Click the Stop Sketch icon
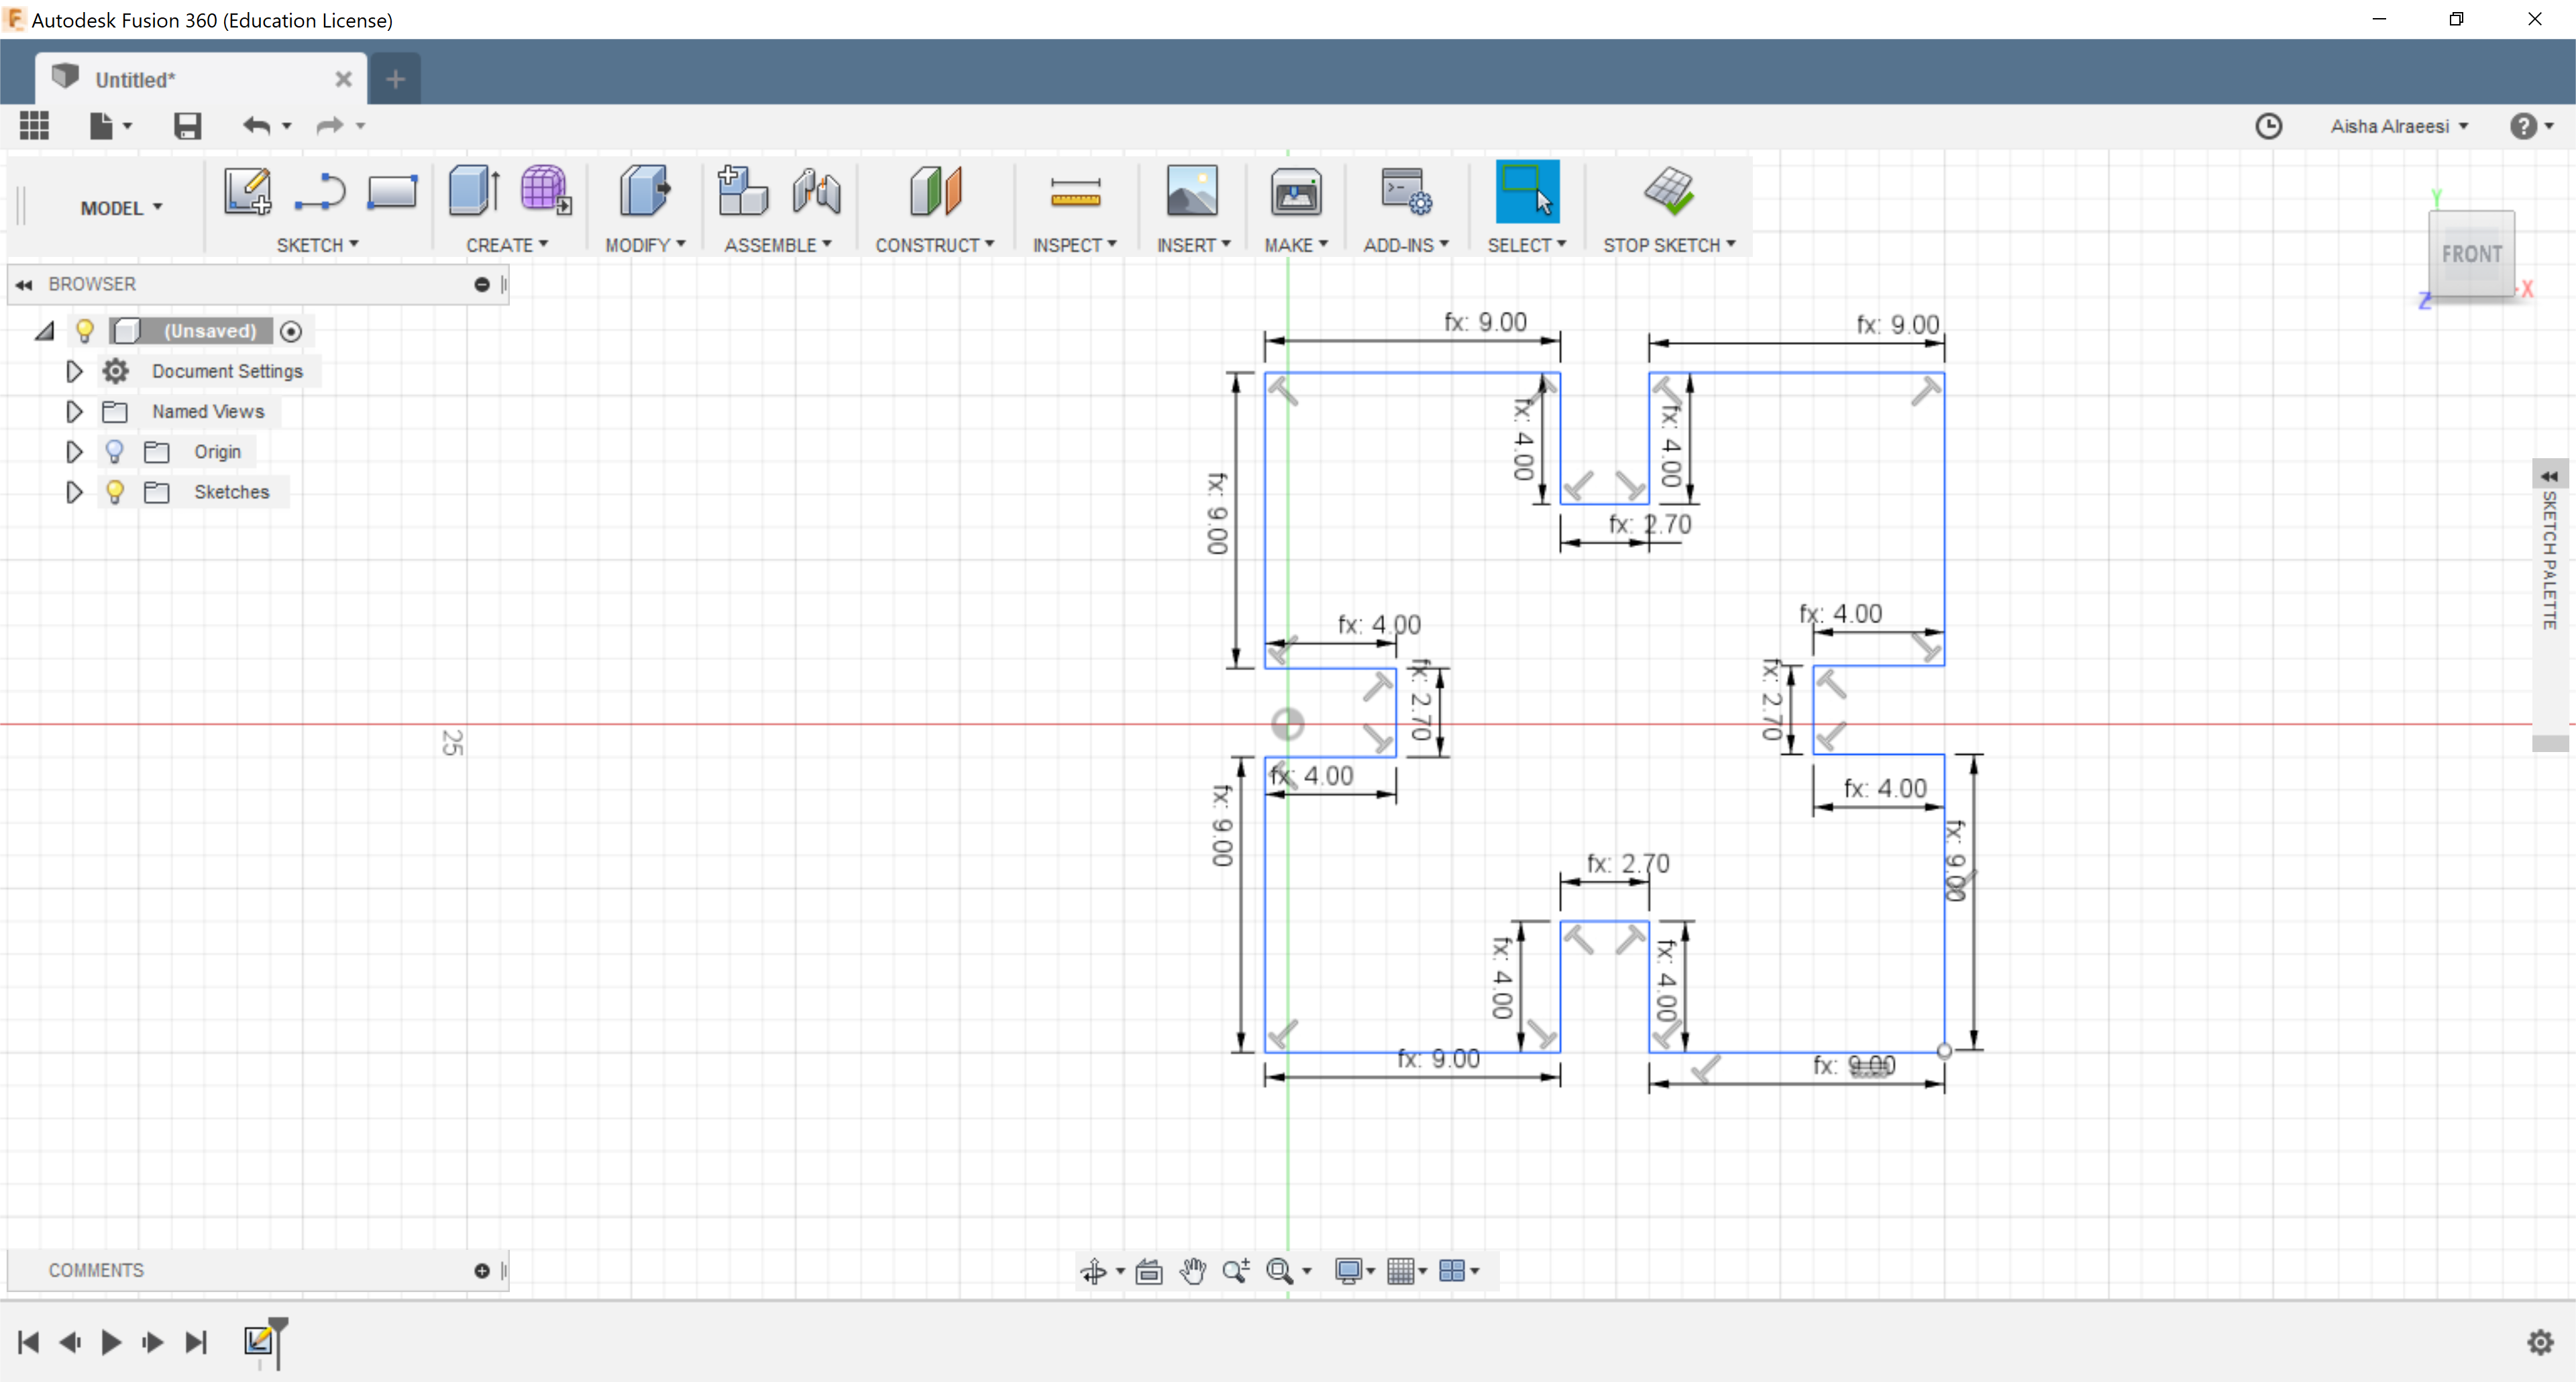 tap(1668, 190)
